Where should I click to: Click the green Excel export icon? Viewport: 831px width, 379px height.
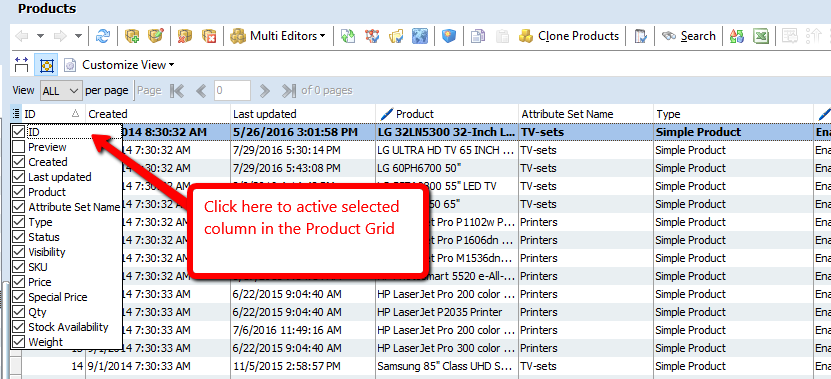(762, 36)
